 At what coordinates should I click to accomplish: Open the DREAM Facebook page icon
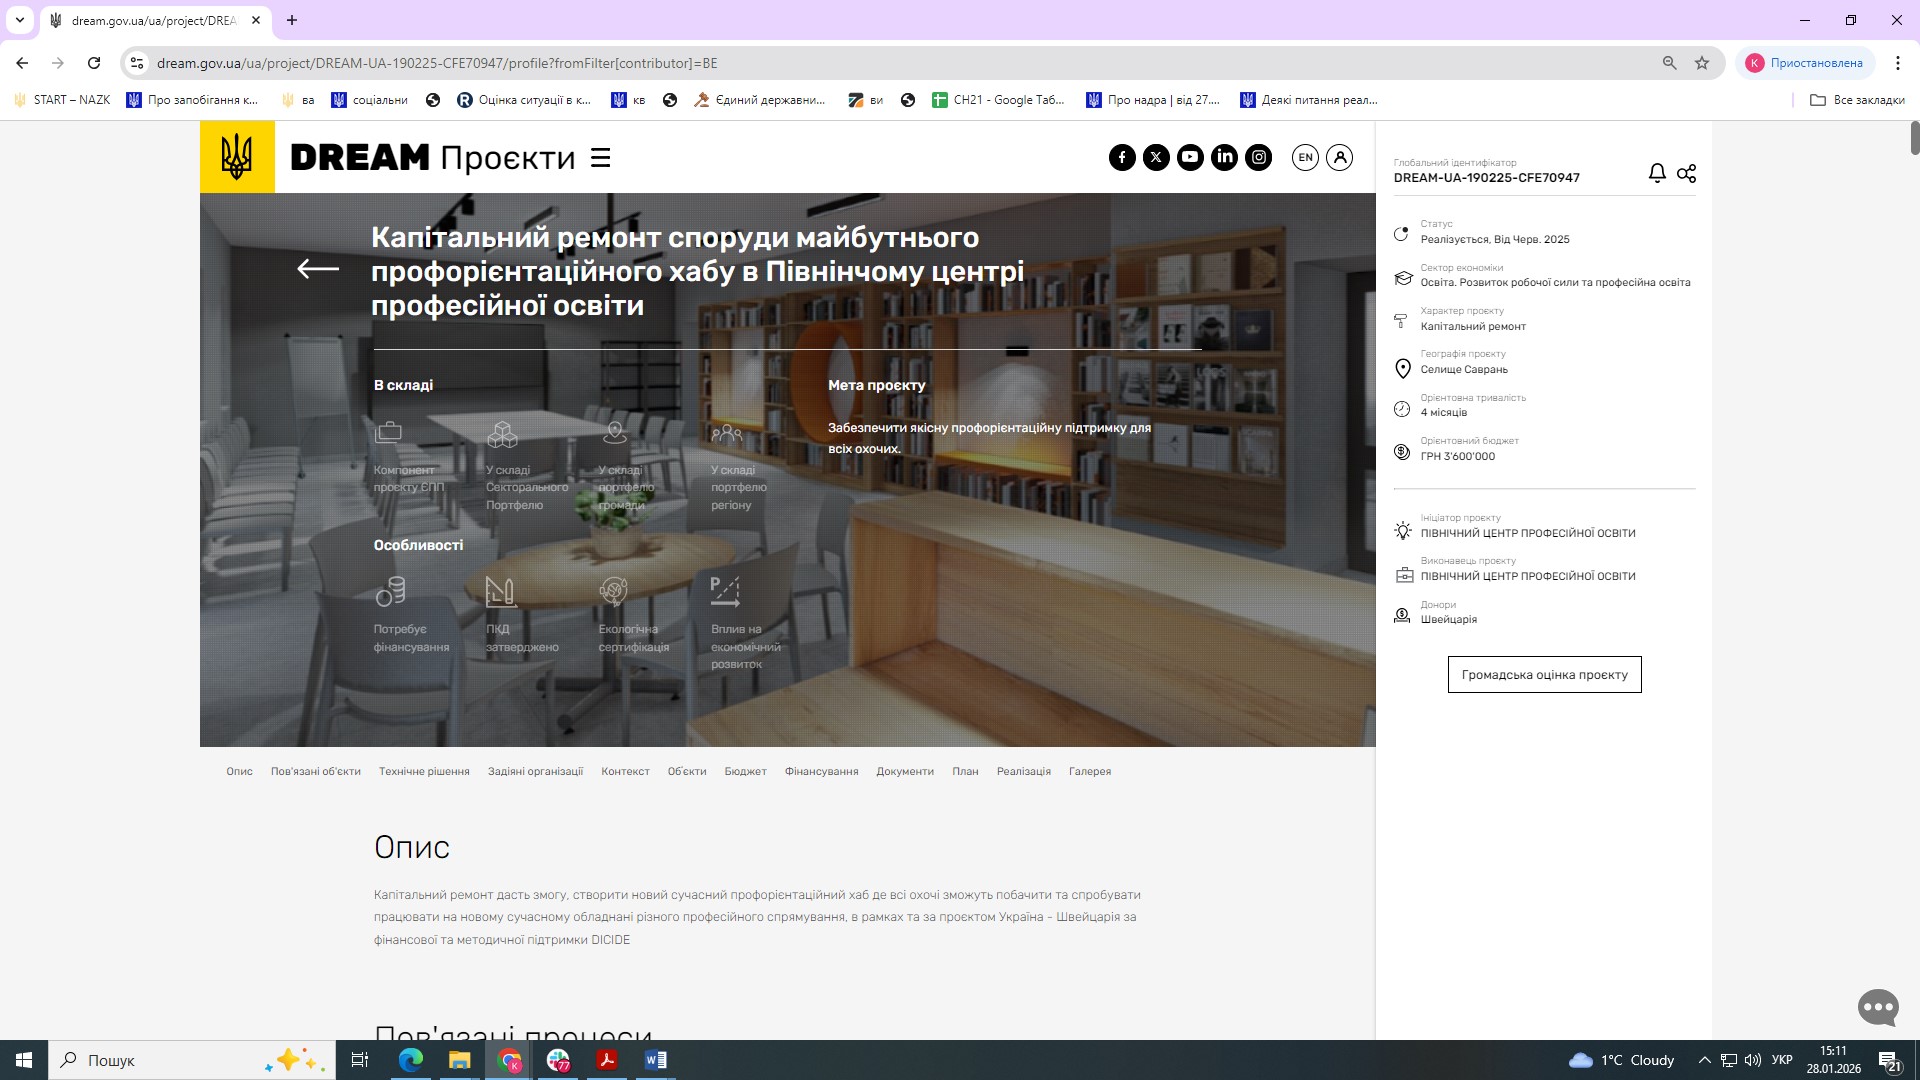[x=1122, y=157]
